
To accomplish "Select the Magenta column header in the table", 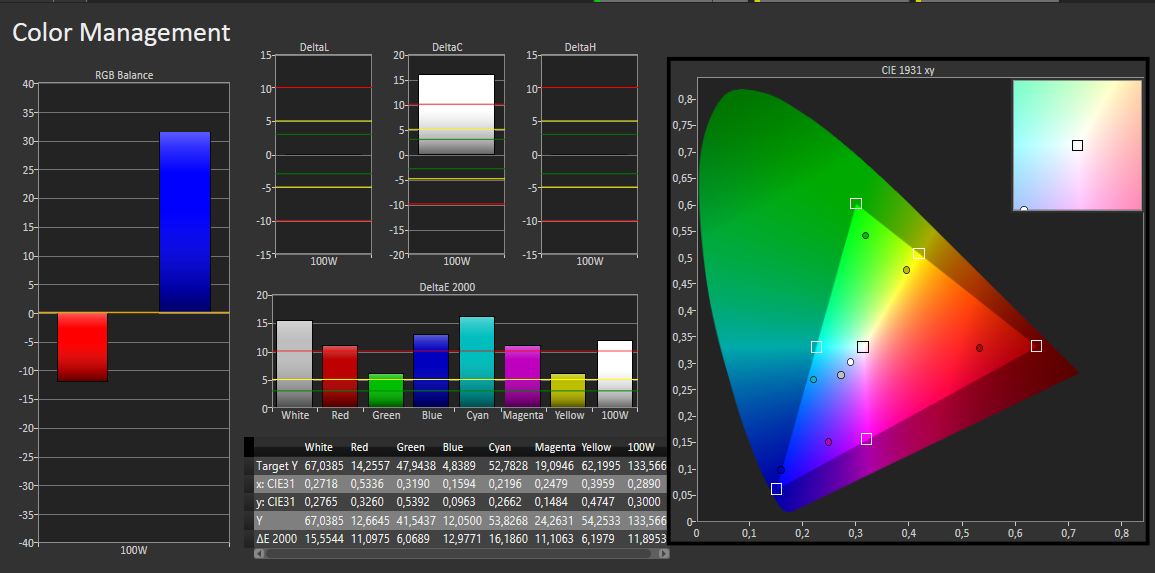I will (555, 447).
